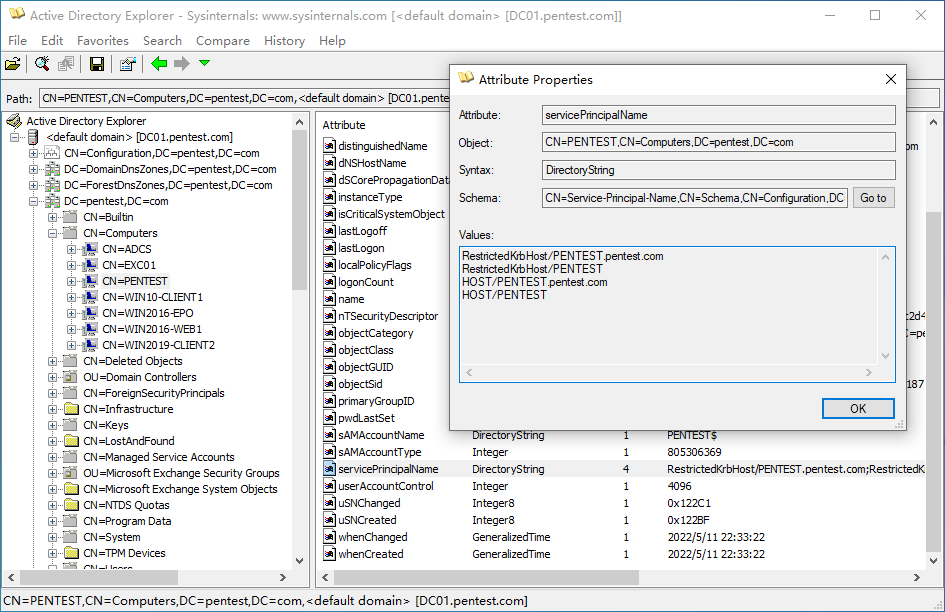Click the Schema path field
The image size is (945, 612).
pos(695,198)
